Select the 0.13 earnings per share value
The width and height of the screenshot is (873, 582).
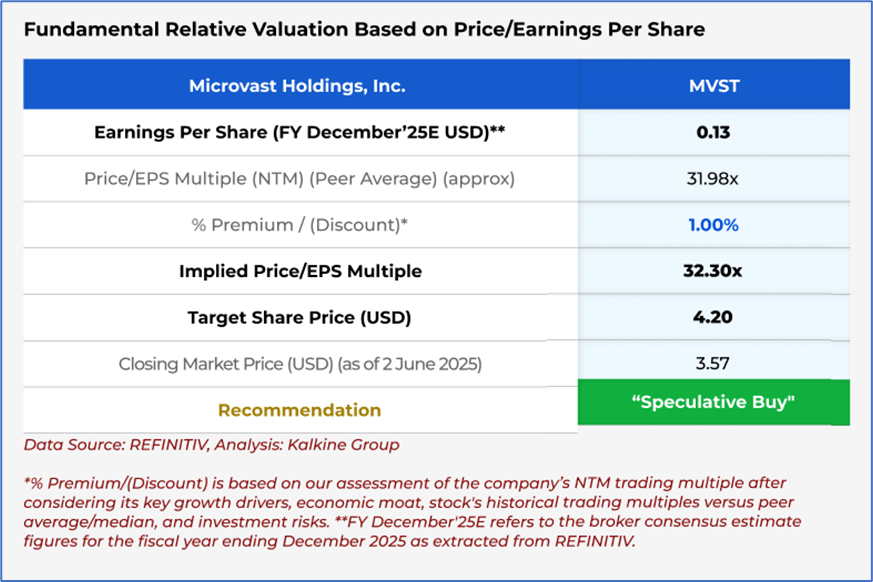(x=713, y=132)
